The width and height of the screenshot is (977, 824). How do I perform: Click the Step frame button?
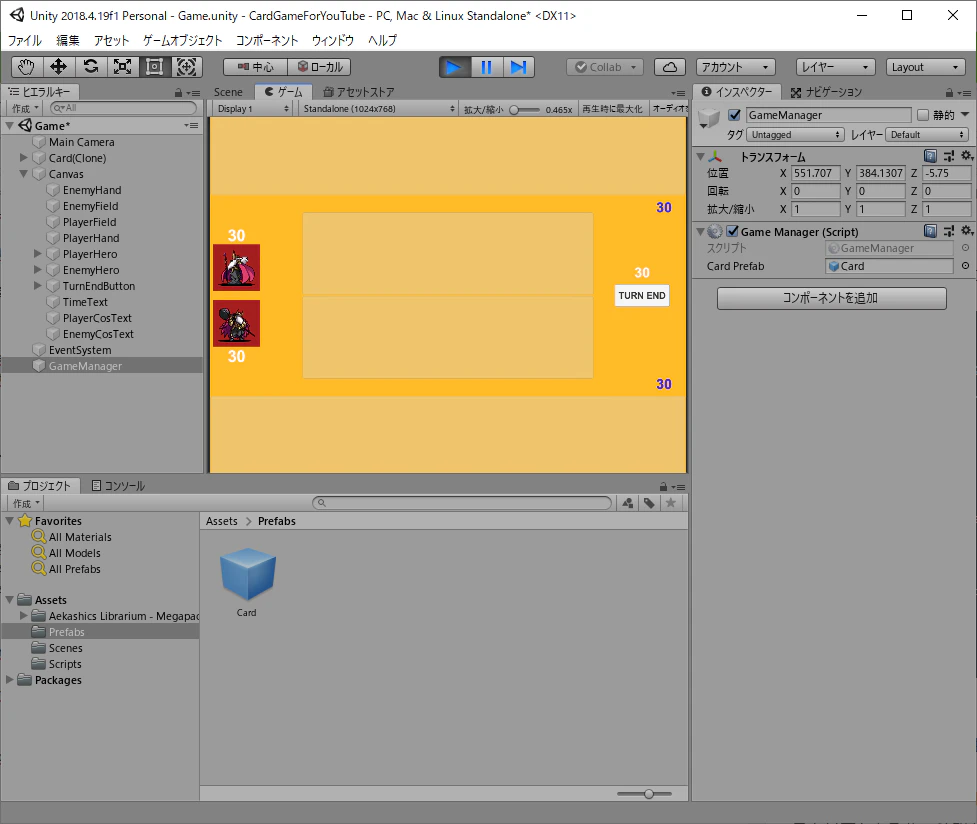(518, 67)
